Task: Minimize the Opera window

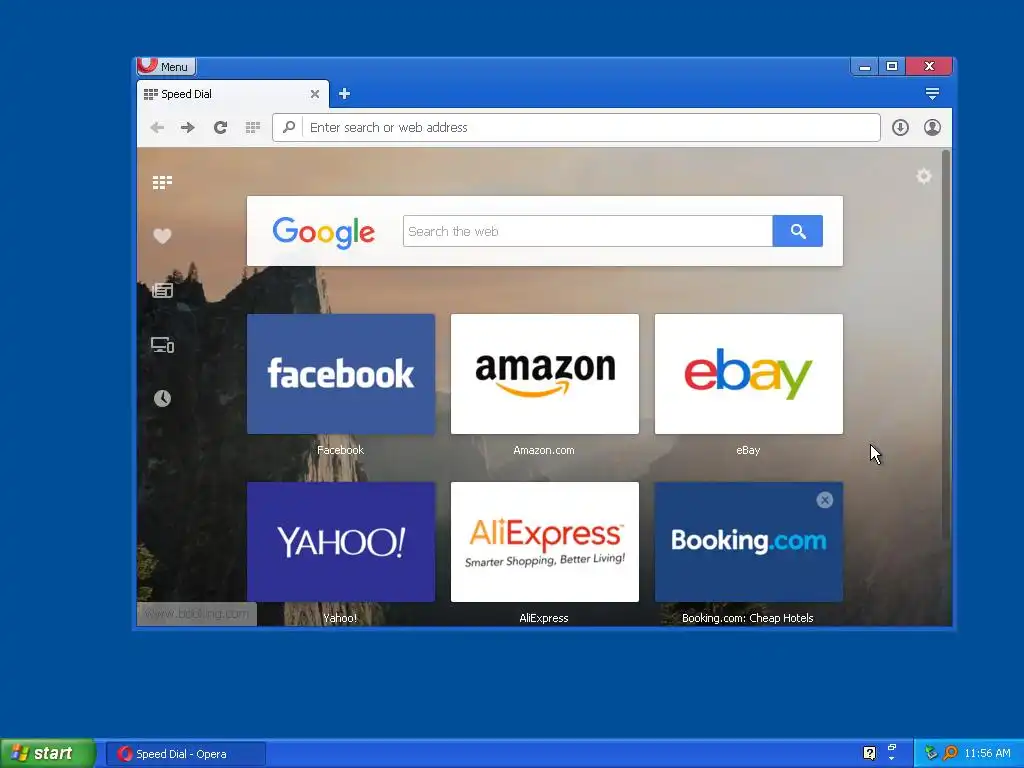Action: coord(865,66)
